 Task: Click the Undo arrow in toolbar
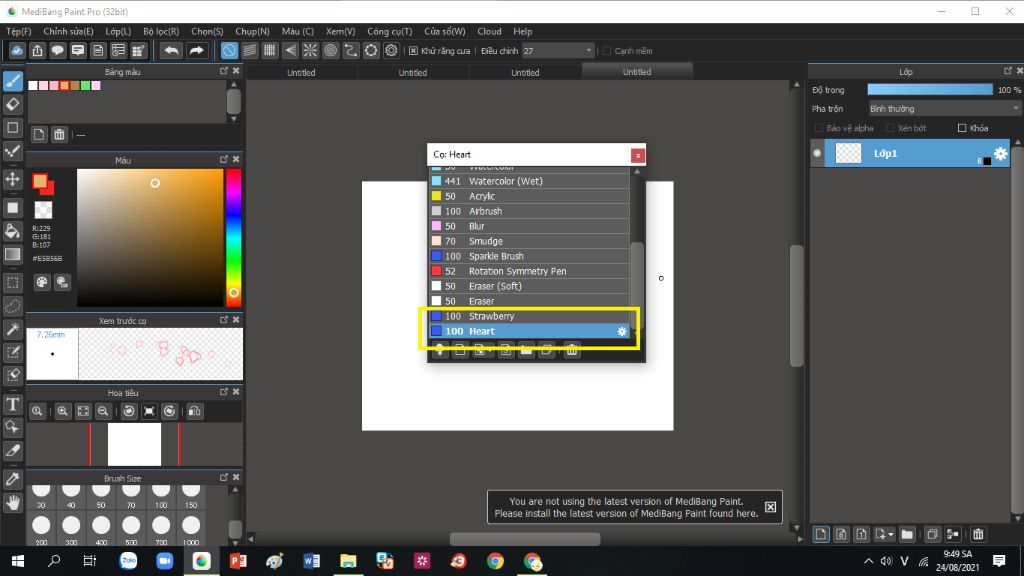pyautogui.click(x=171, y=50)
